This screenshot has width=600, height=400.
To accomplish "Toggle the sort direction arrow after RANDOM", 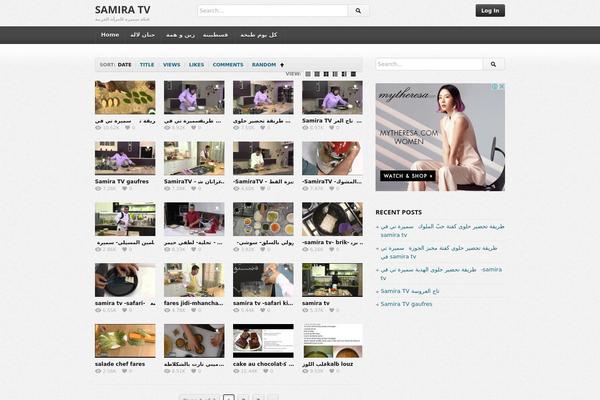I will point(282,65).
